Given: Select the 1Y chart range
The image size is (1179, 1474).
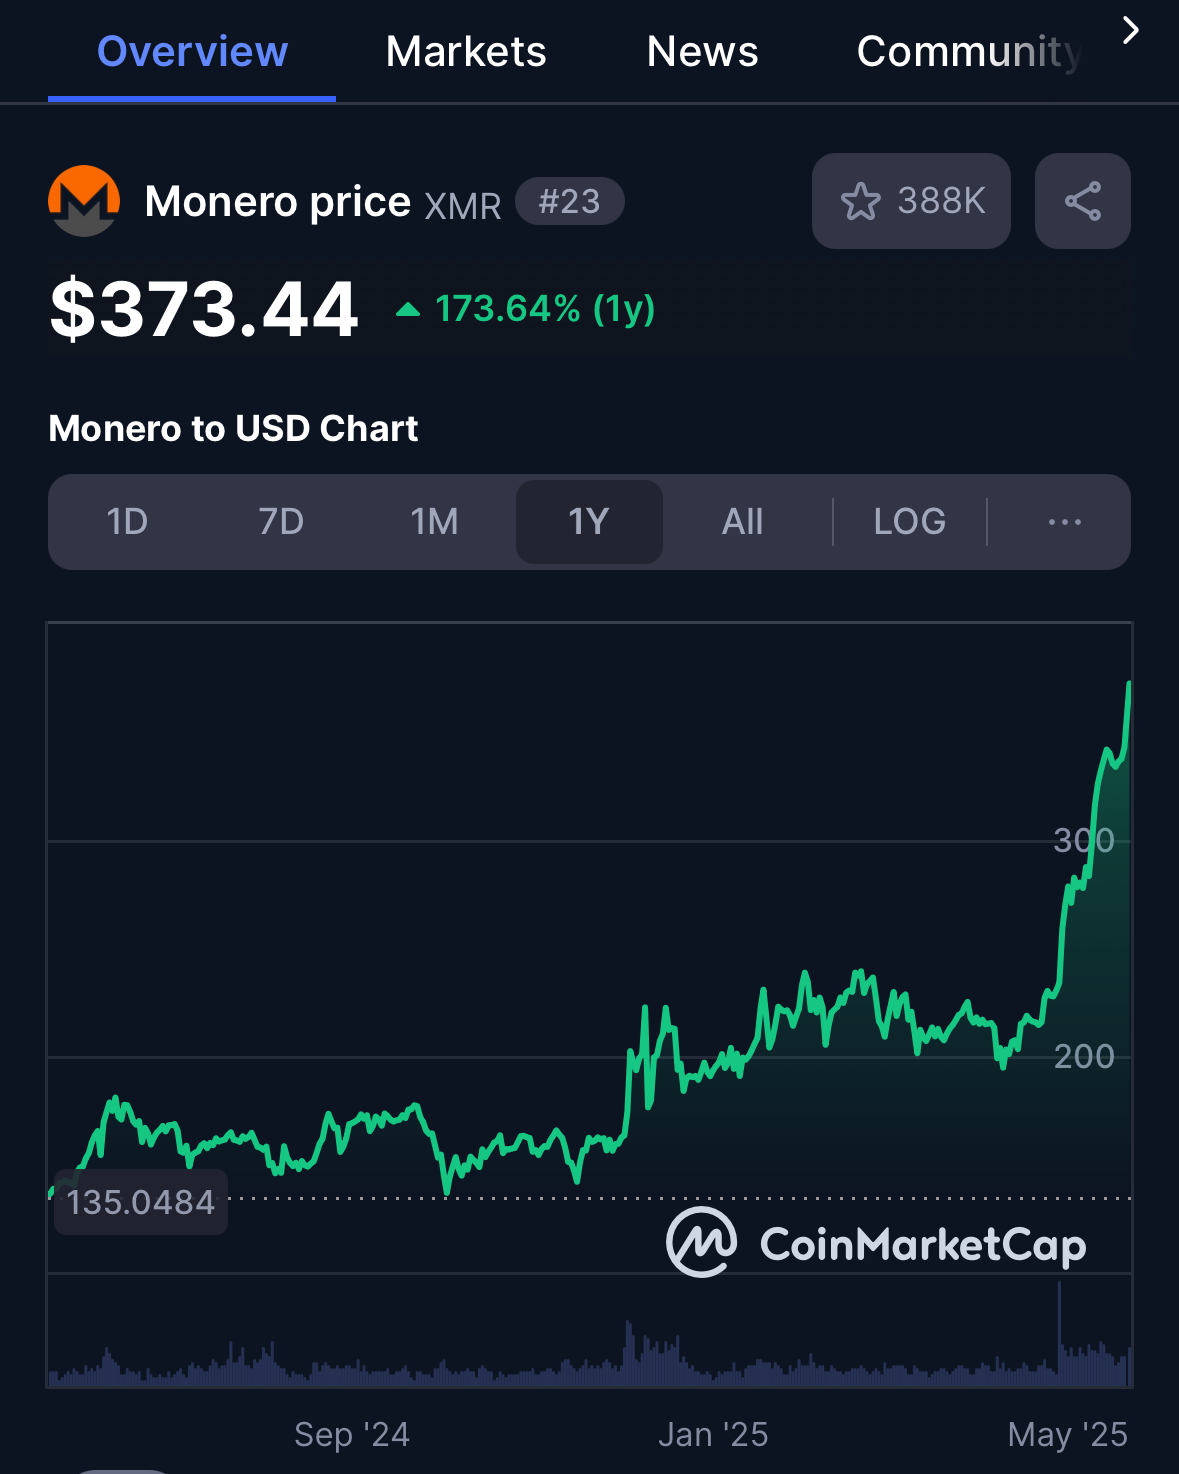Looking at the screenshot, I should (589, 522).
